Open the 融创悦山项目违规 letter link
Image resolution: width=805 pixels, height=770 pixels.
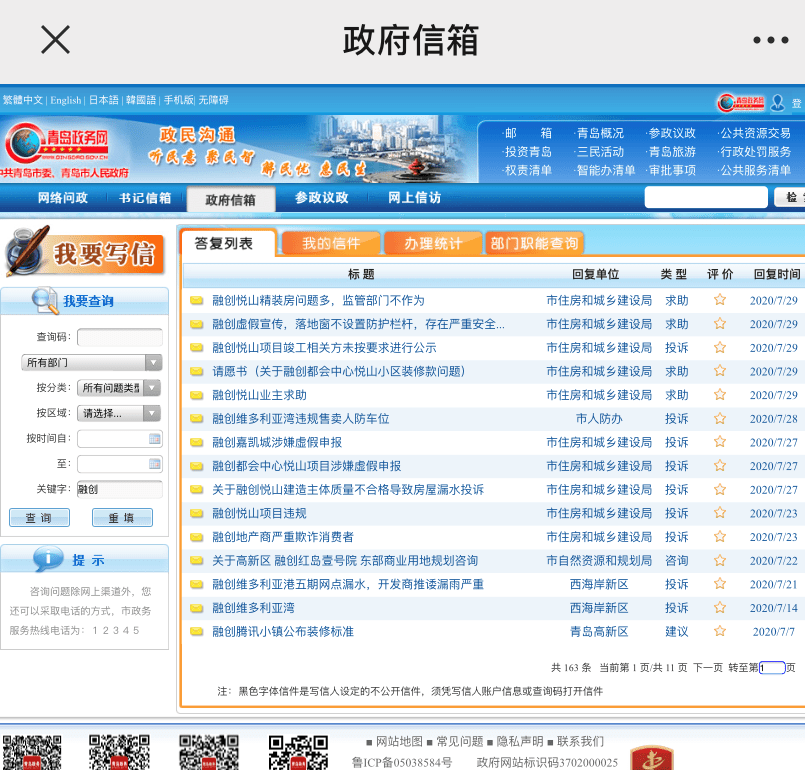pyautogui.click(x=259, y=513)
